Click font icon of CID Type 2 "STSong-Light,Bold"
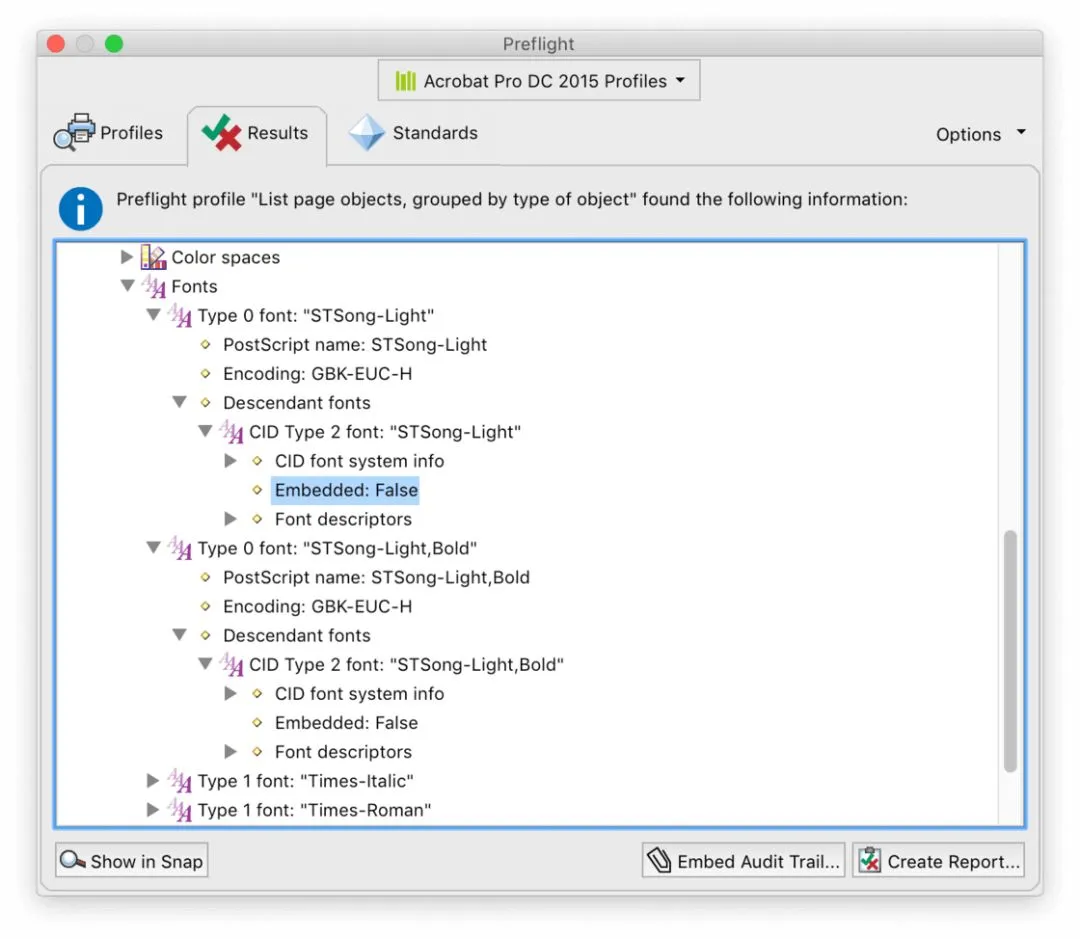 (232, 665)
